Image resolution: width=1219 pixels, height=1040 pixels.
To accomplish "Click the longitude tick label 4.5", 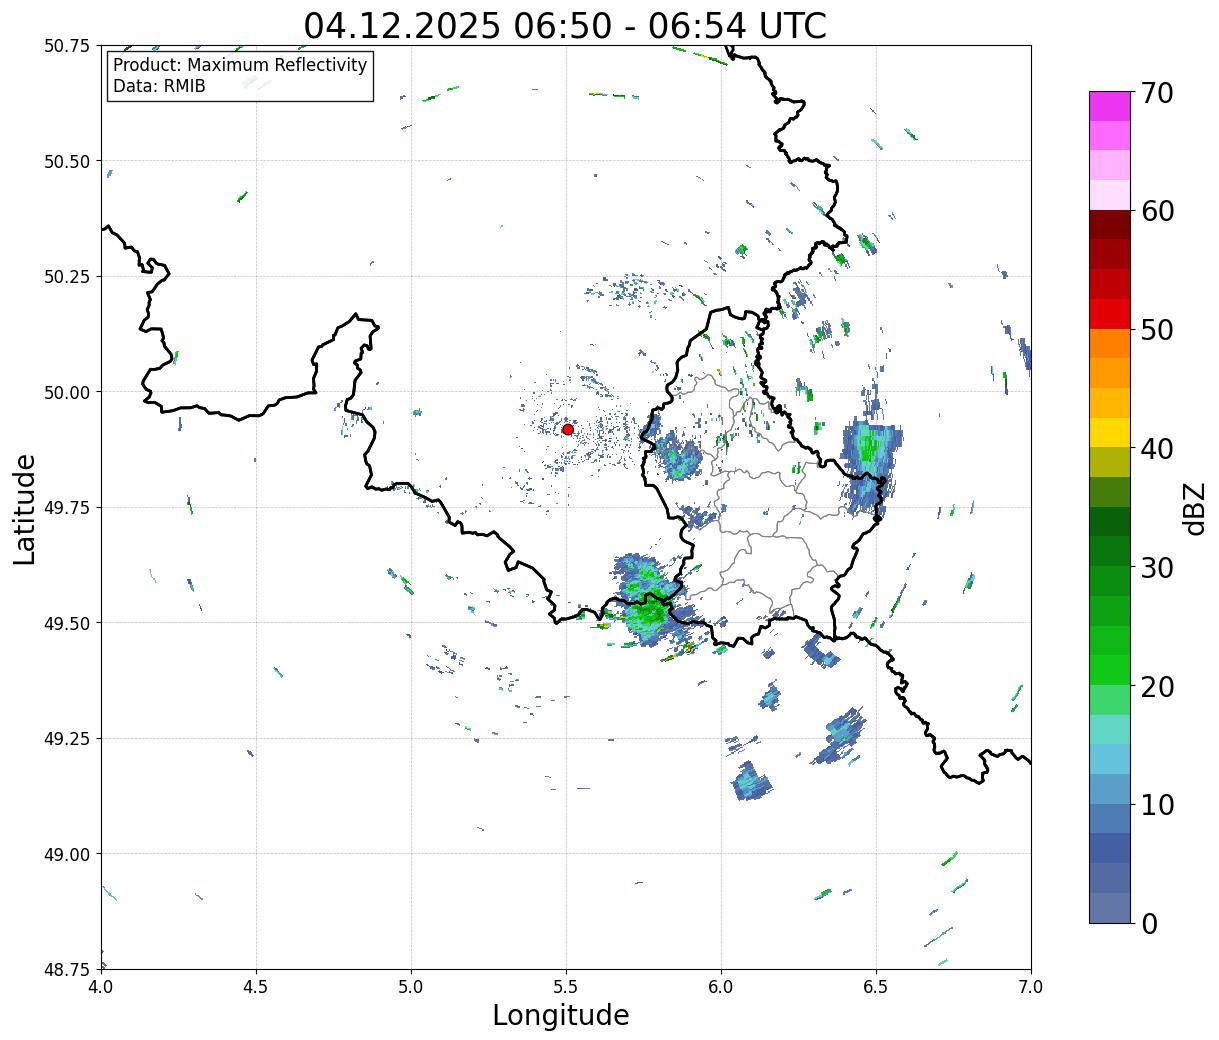I will coord(256,987).
